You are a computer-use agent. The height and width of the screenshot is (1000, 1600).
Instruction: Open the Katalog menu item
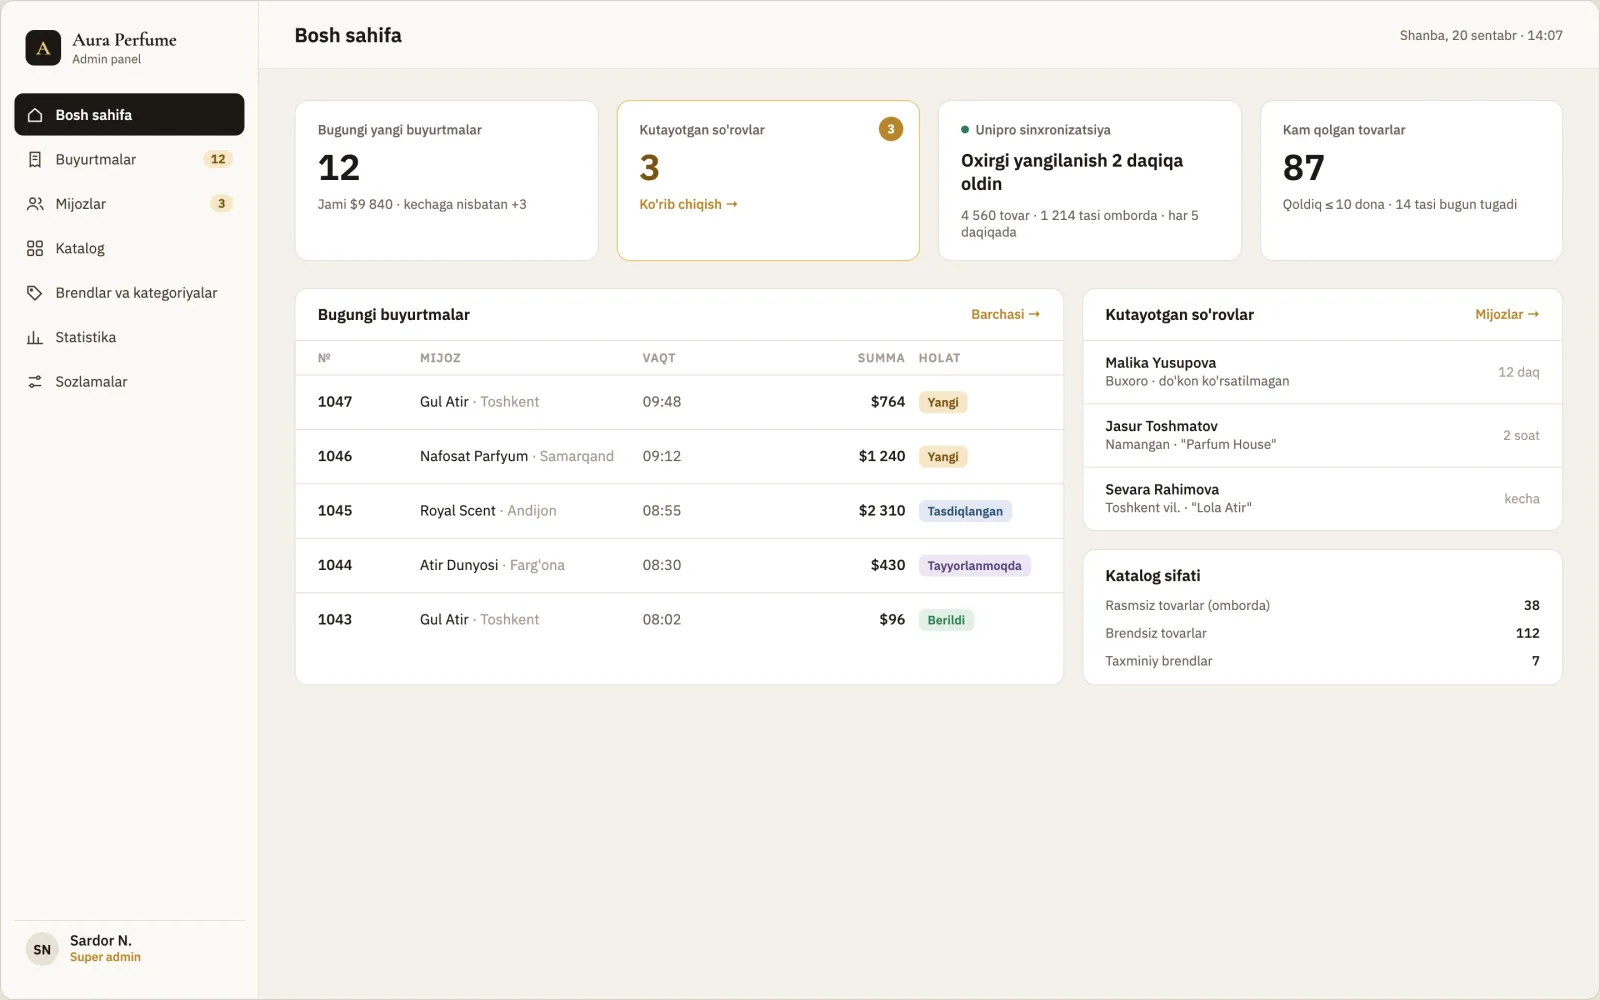[129, 248]
